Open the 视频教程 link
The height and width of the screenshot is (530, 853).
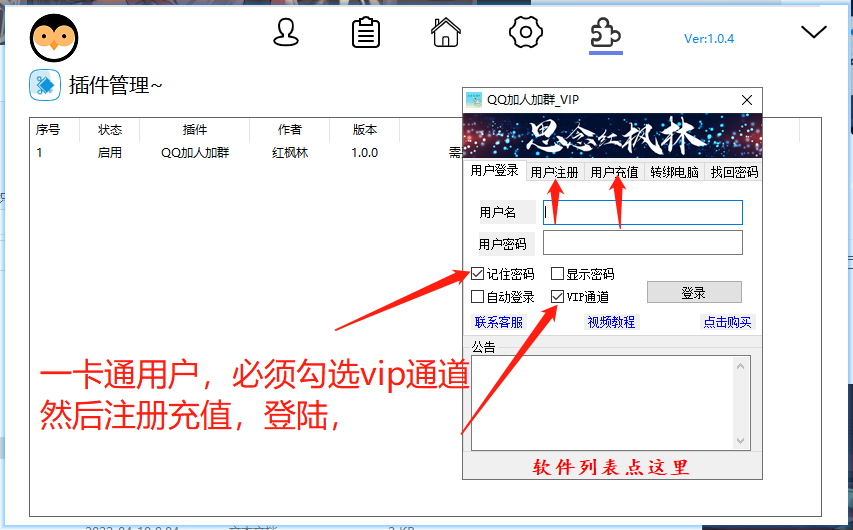click(x=611, y=322)
